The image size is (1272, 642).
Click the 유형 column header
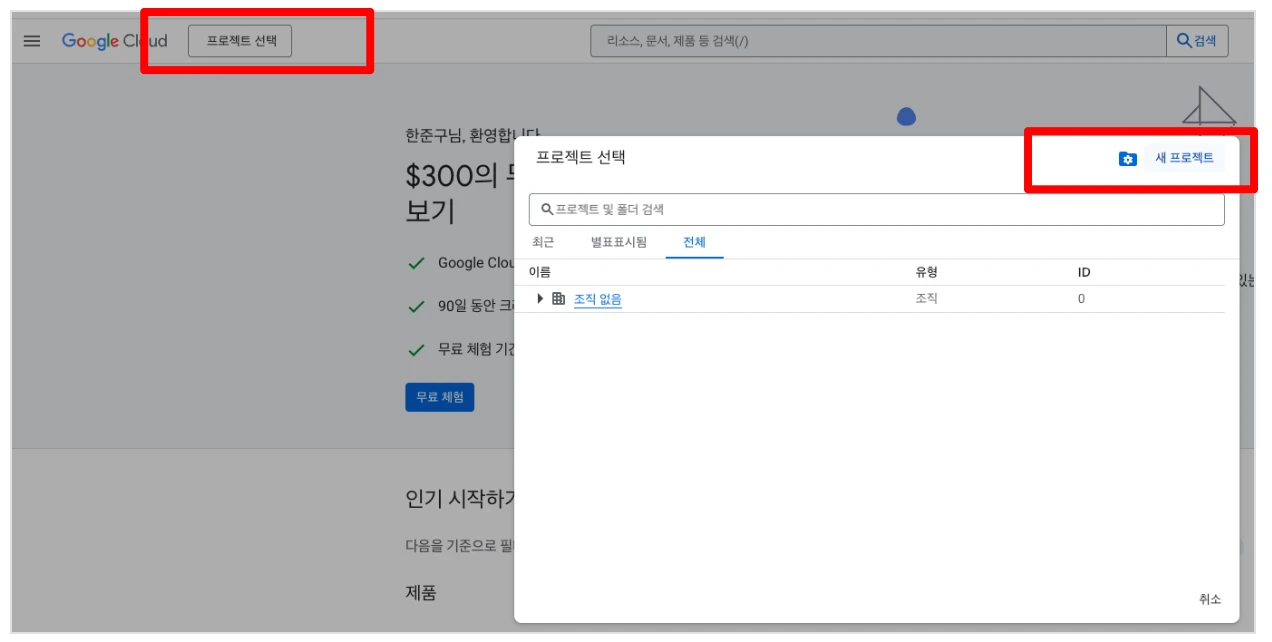pos(926,272)
